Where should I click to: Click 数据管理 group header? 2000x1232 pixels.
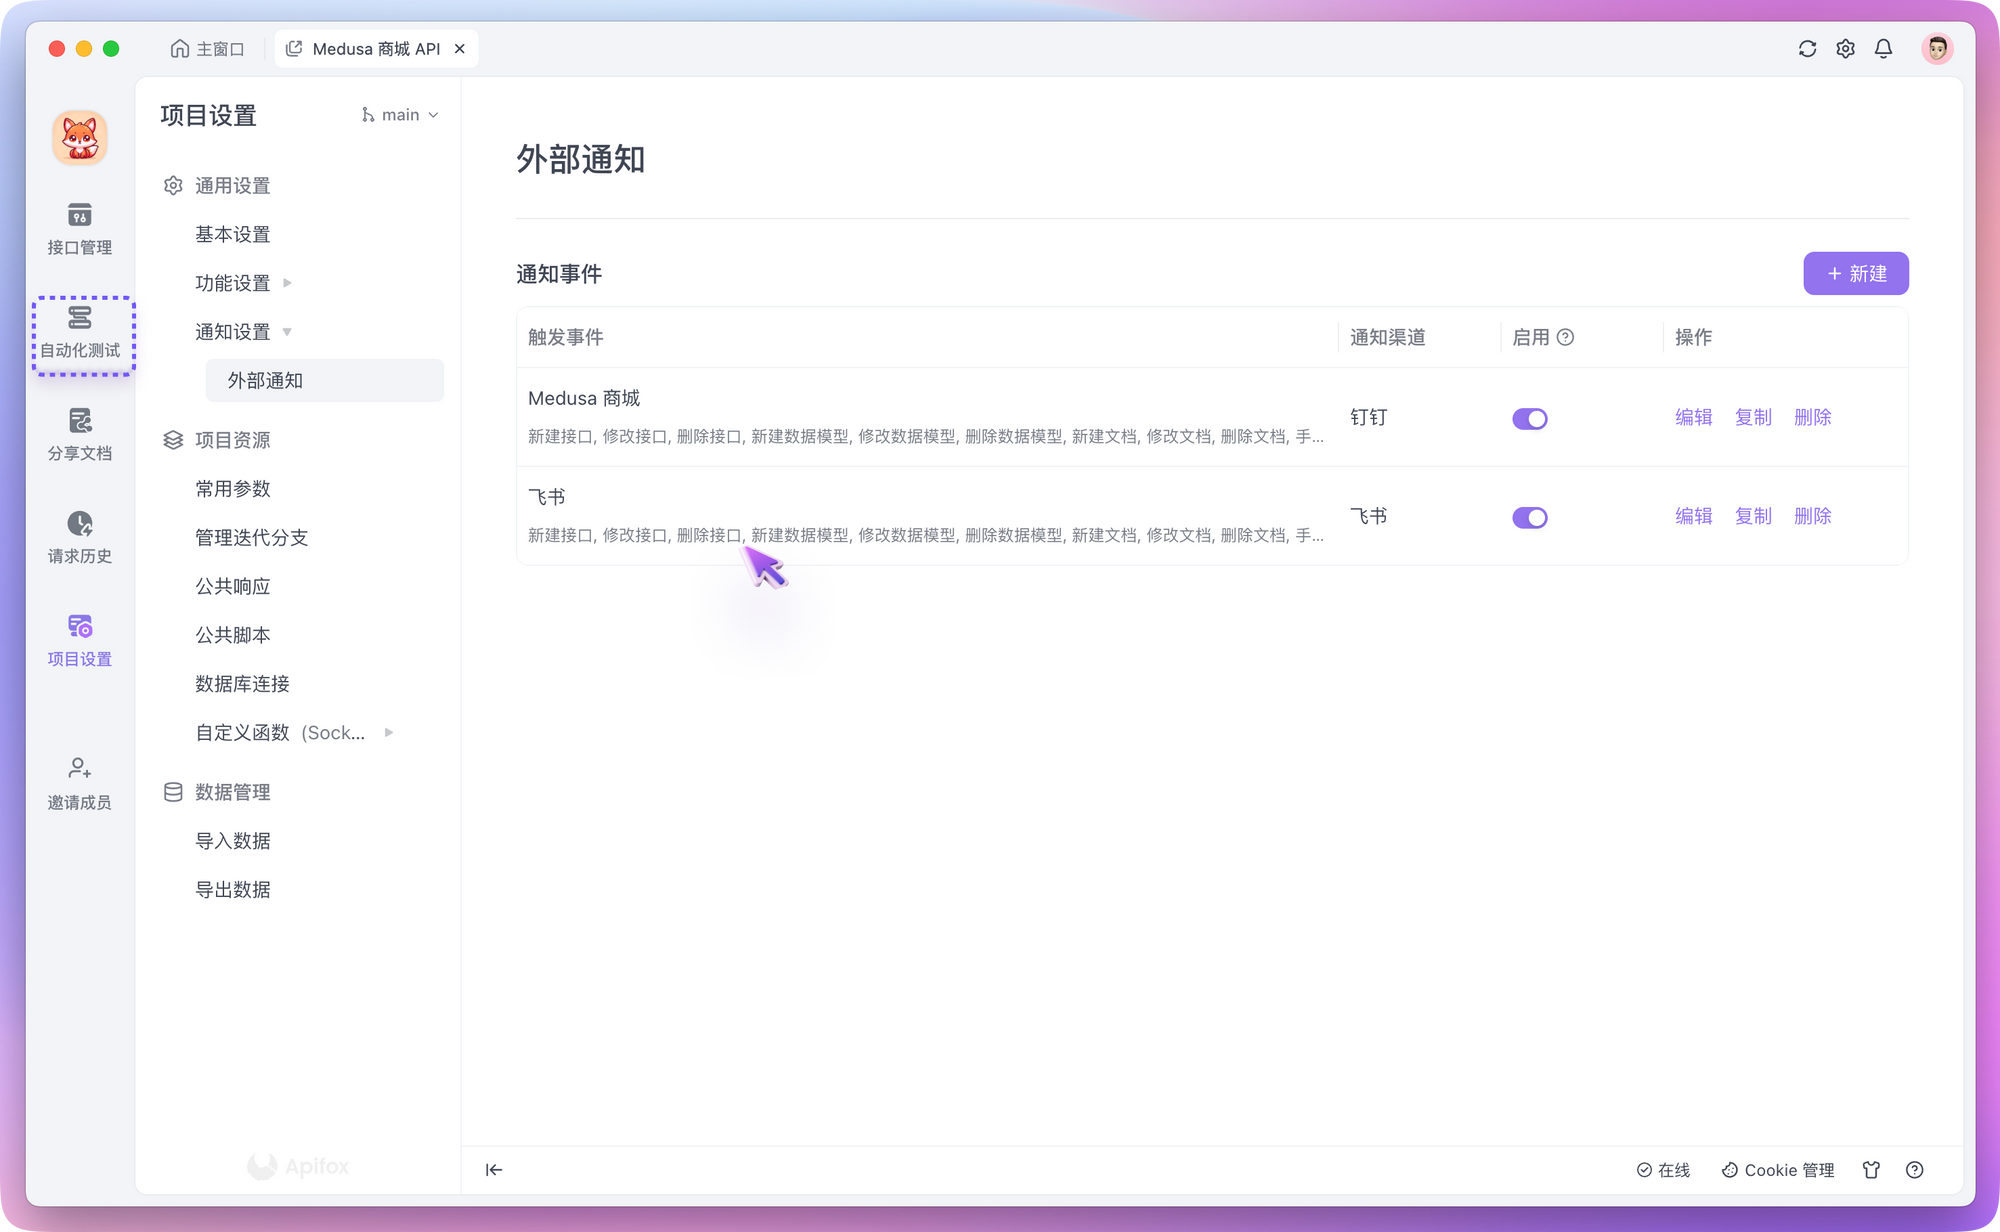[217, 792]
